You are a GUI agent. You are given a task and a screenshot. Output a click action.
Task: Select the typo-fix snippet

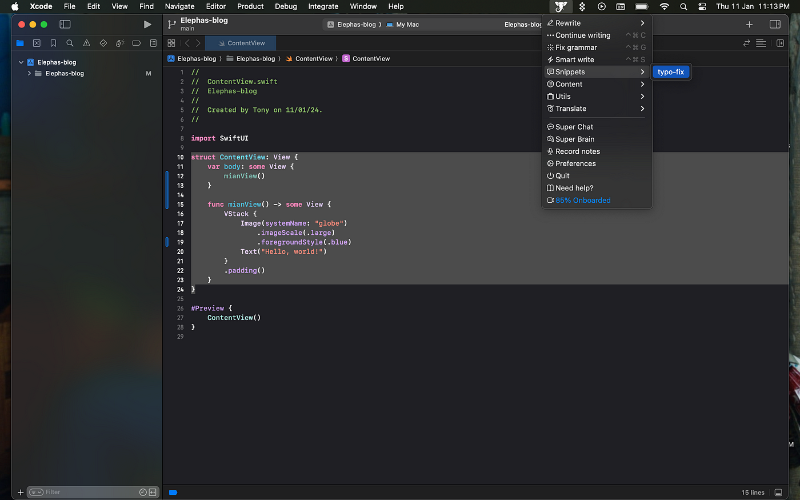(671, 72)
